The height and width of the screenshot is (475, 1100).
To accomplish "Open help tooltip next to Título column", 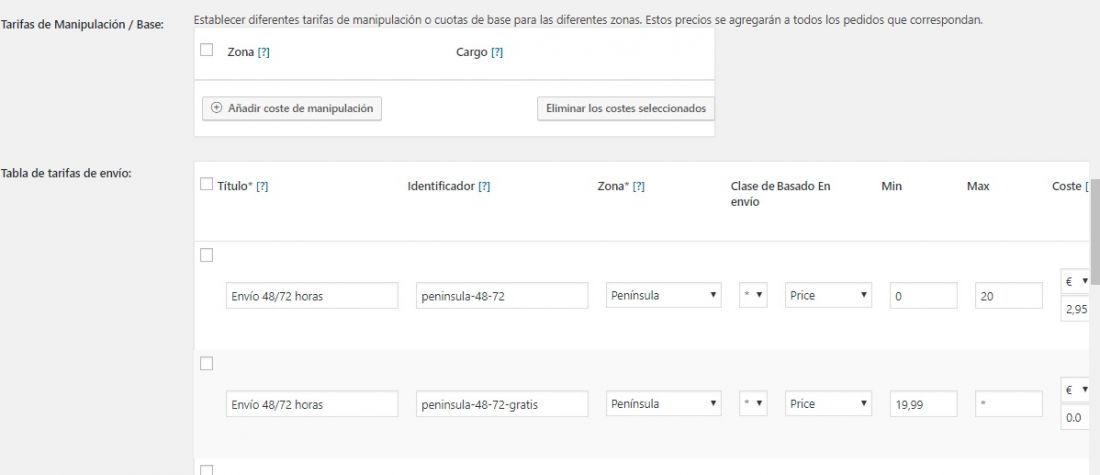I will coord(262,187).
